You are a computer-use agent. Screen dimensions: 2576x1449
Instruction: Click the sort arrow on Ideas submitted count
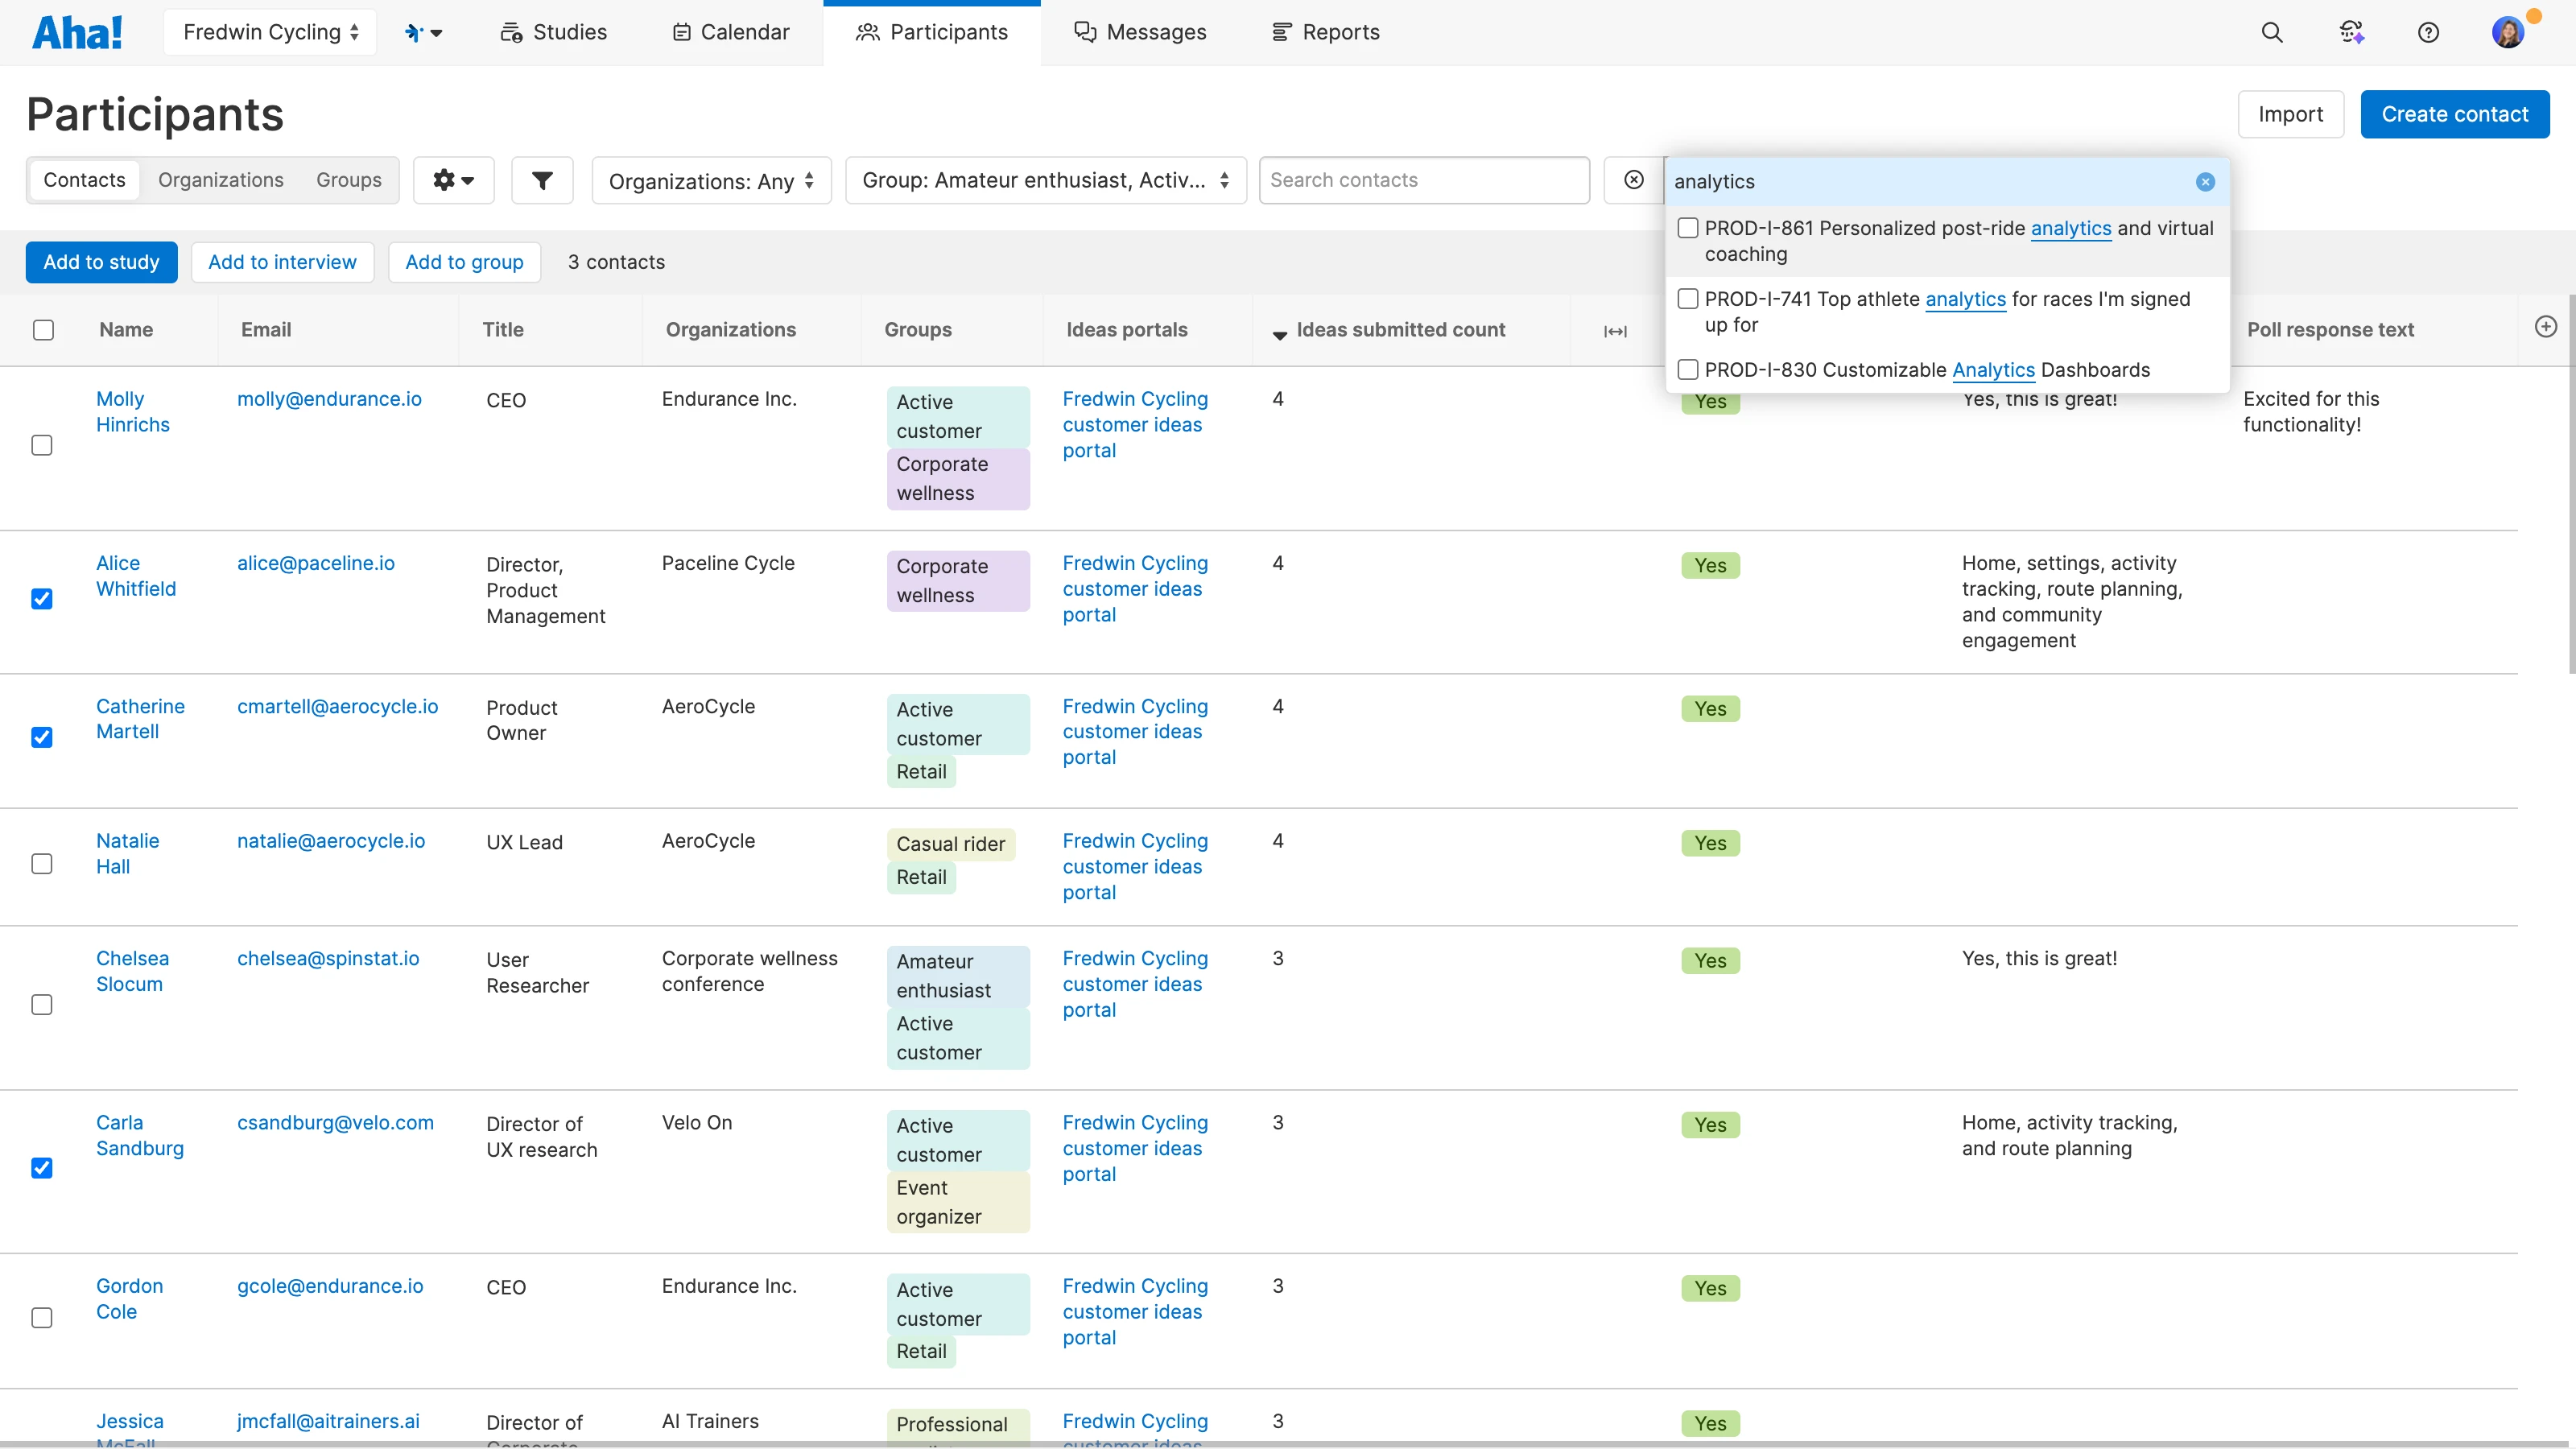[x=1279, y=335]
